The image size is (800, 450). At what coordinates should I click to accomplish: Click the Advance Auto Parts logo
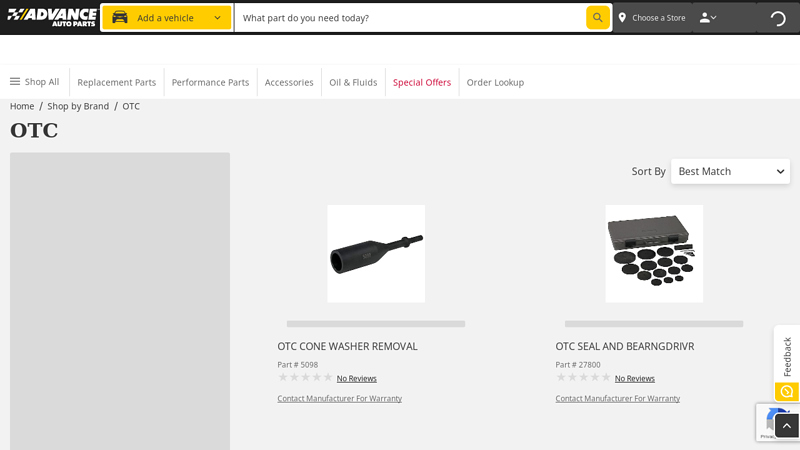tap(52, 17)
